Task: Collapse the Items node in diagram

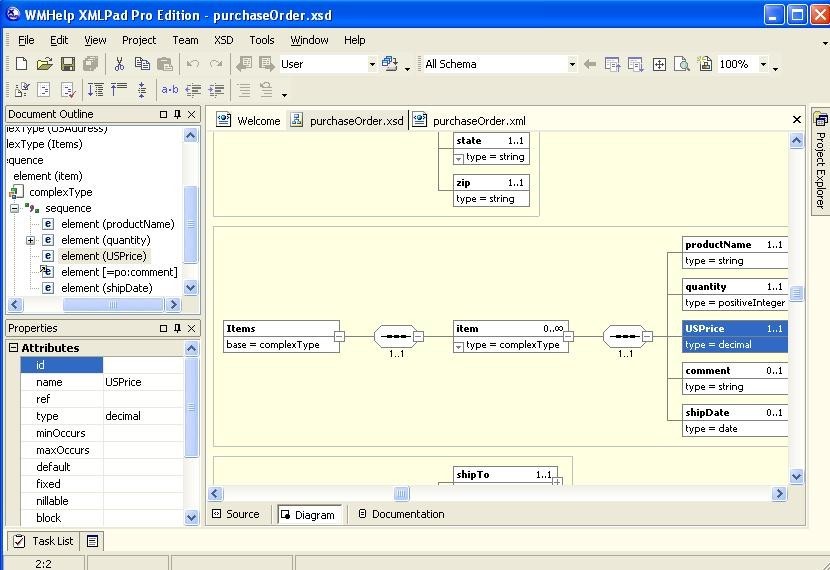Action: click(x=339, y=337)
